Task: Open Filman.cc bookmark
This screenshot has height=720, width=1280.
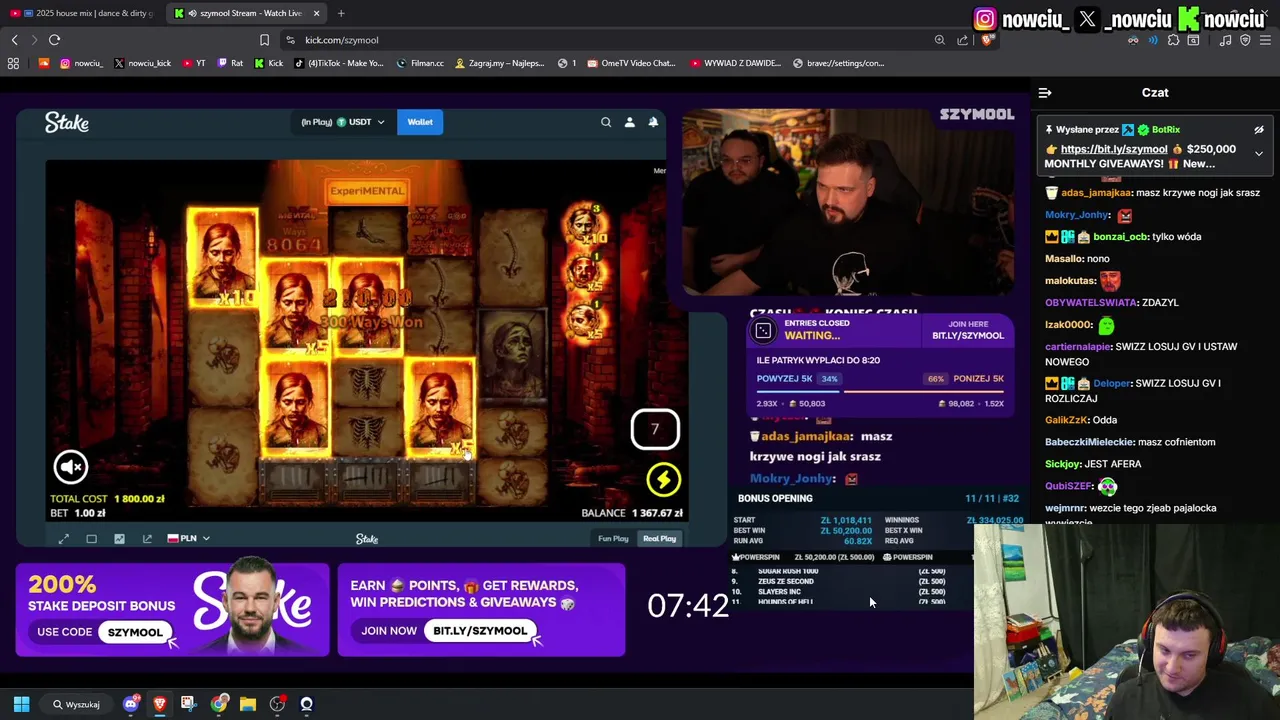Action: pyautogui.click(x=420, y=63)
